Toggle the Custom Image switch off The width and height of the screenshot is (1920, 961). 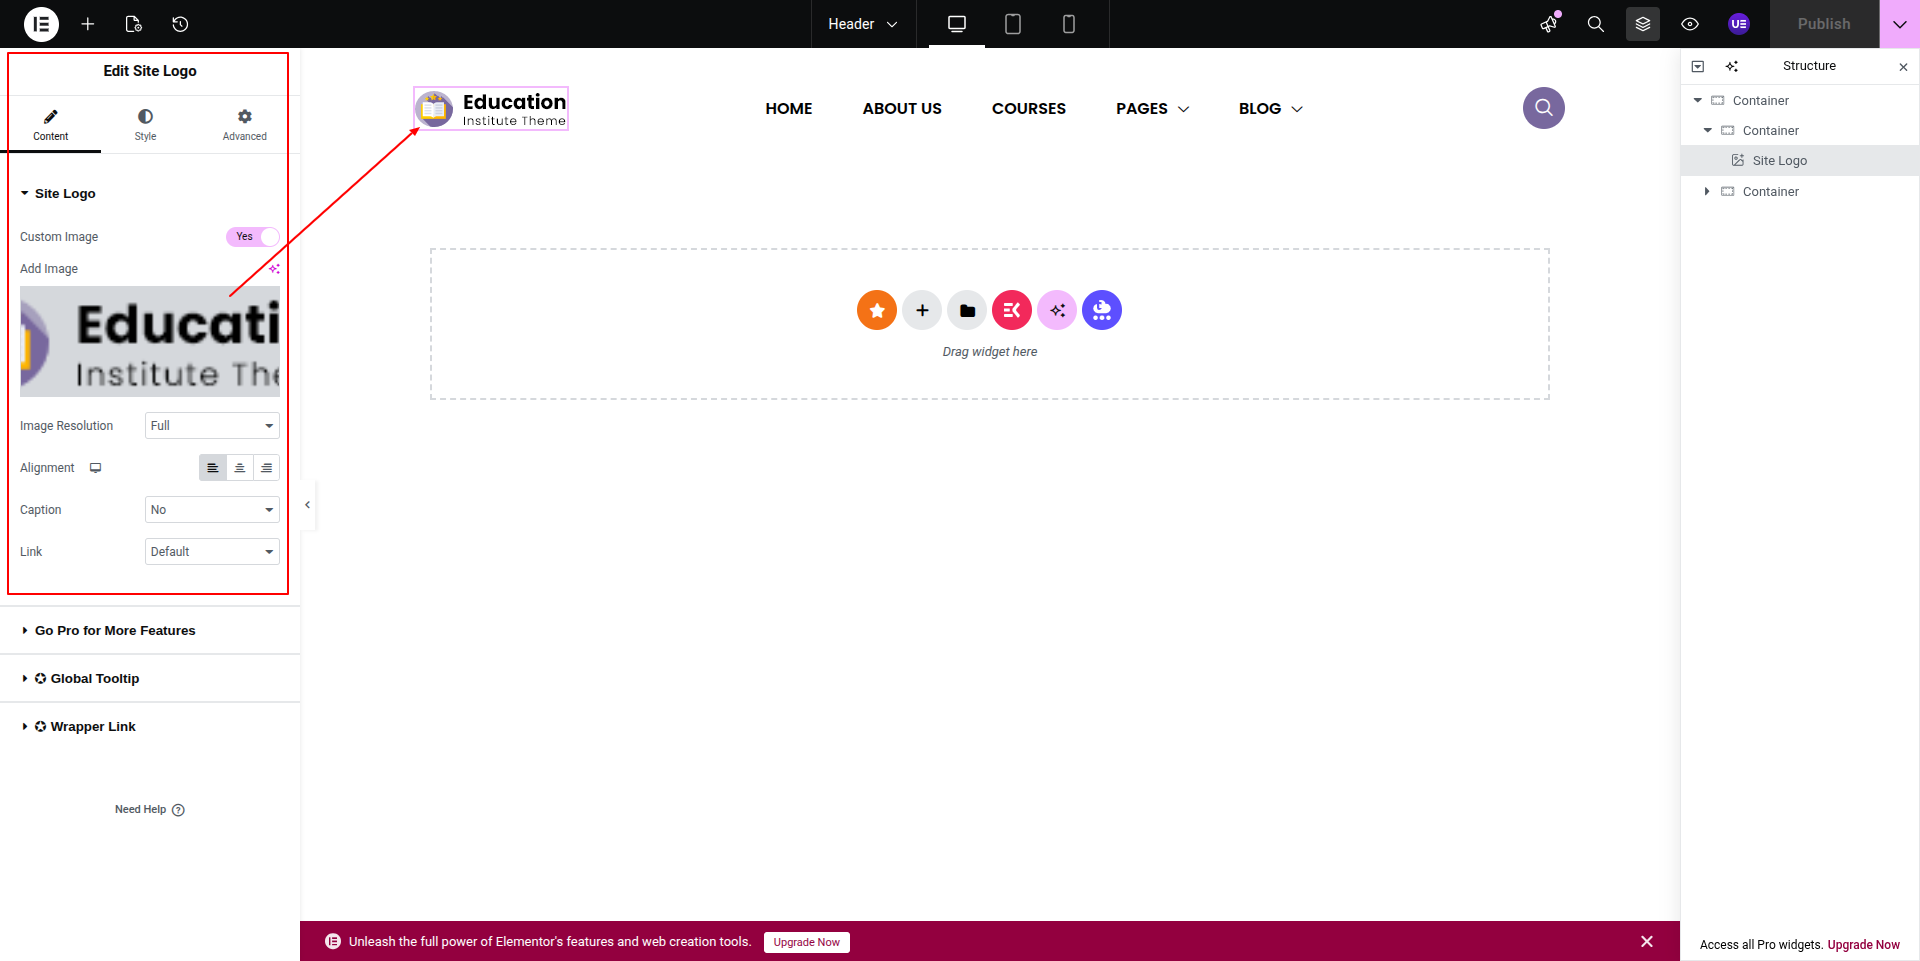click(253, 237)
